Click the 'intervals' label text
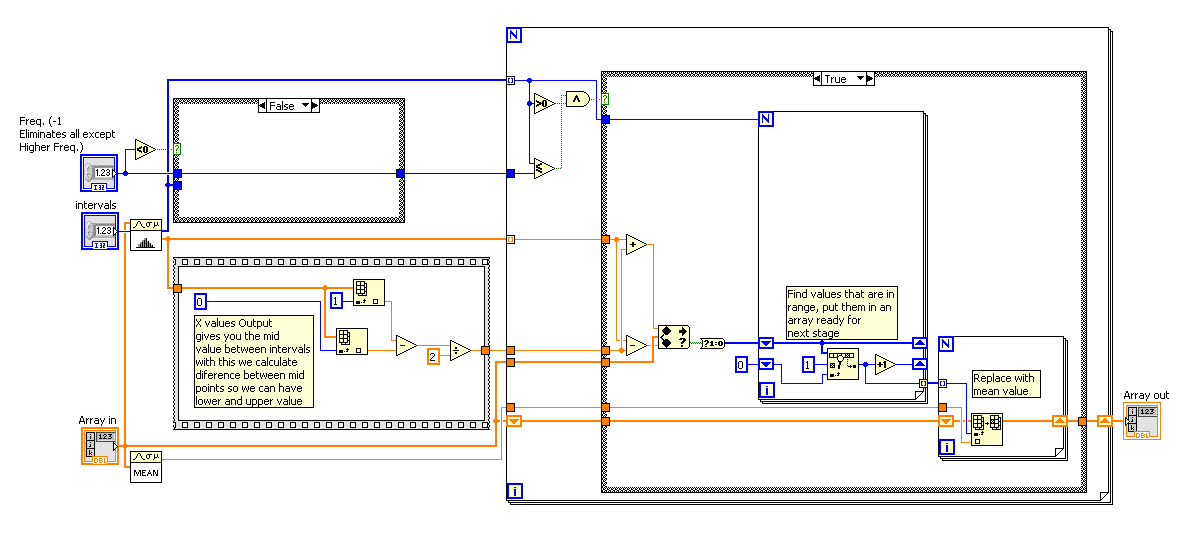 coord(96,205)
